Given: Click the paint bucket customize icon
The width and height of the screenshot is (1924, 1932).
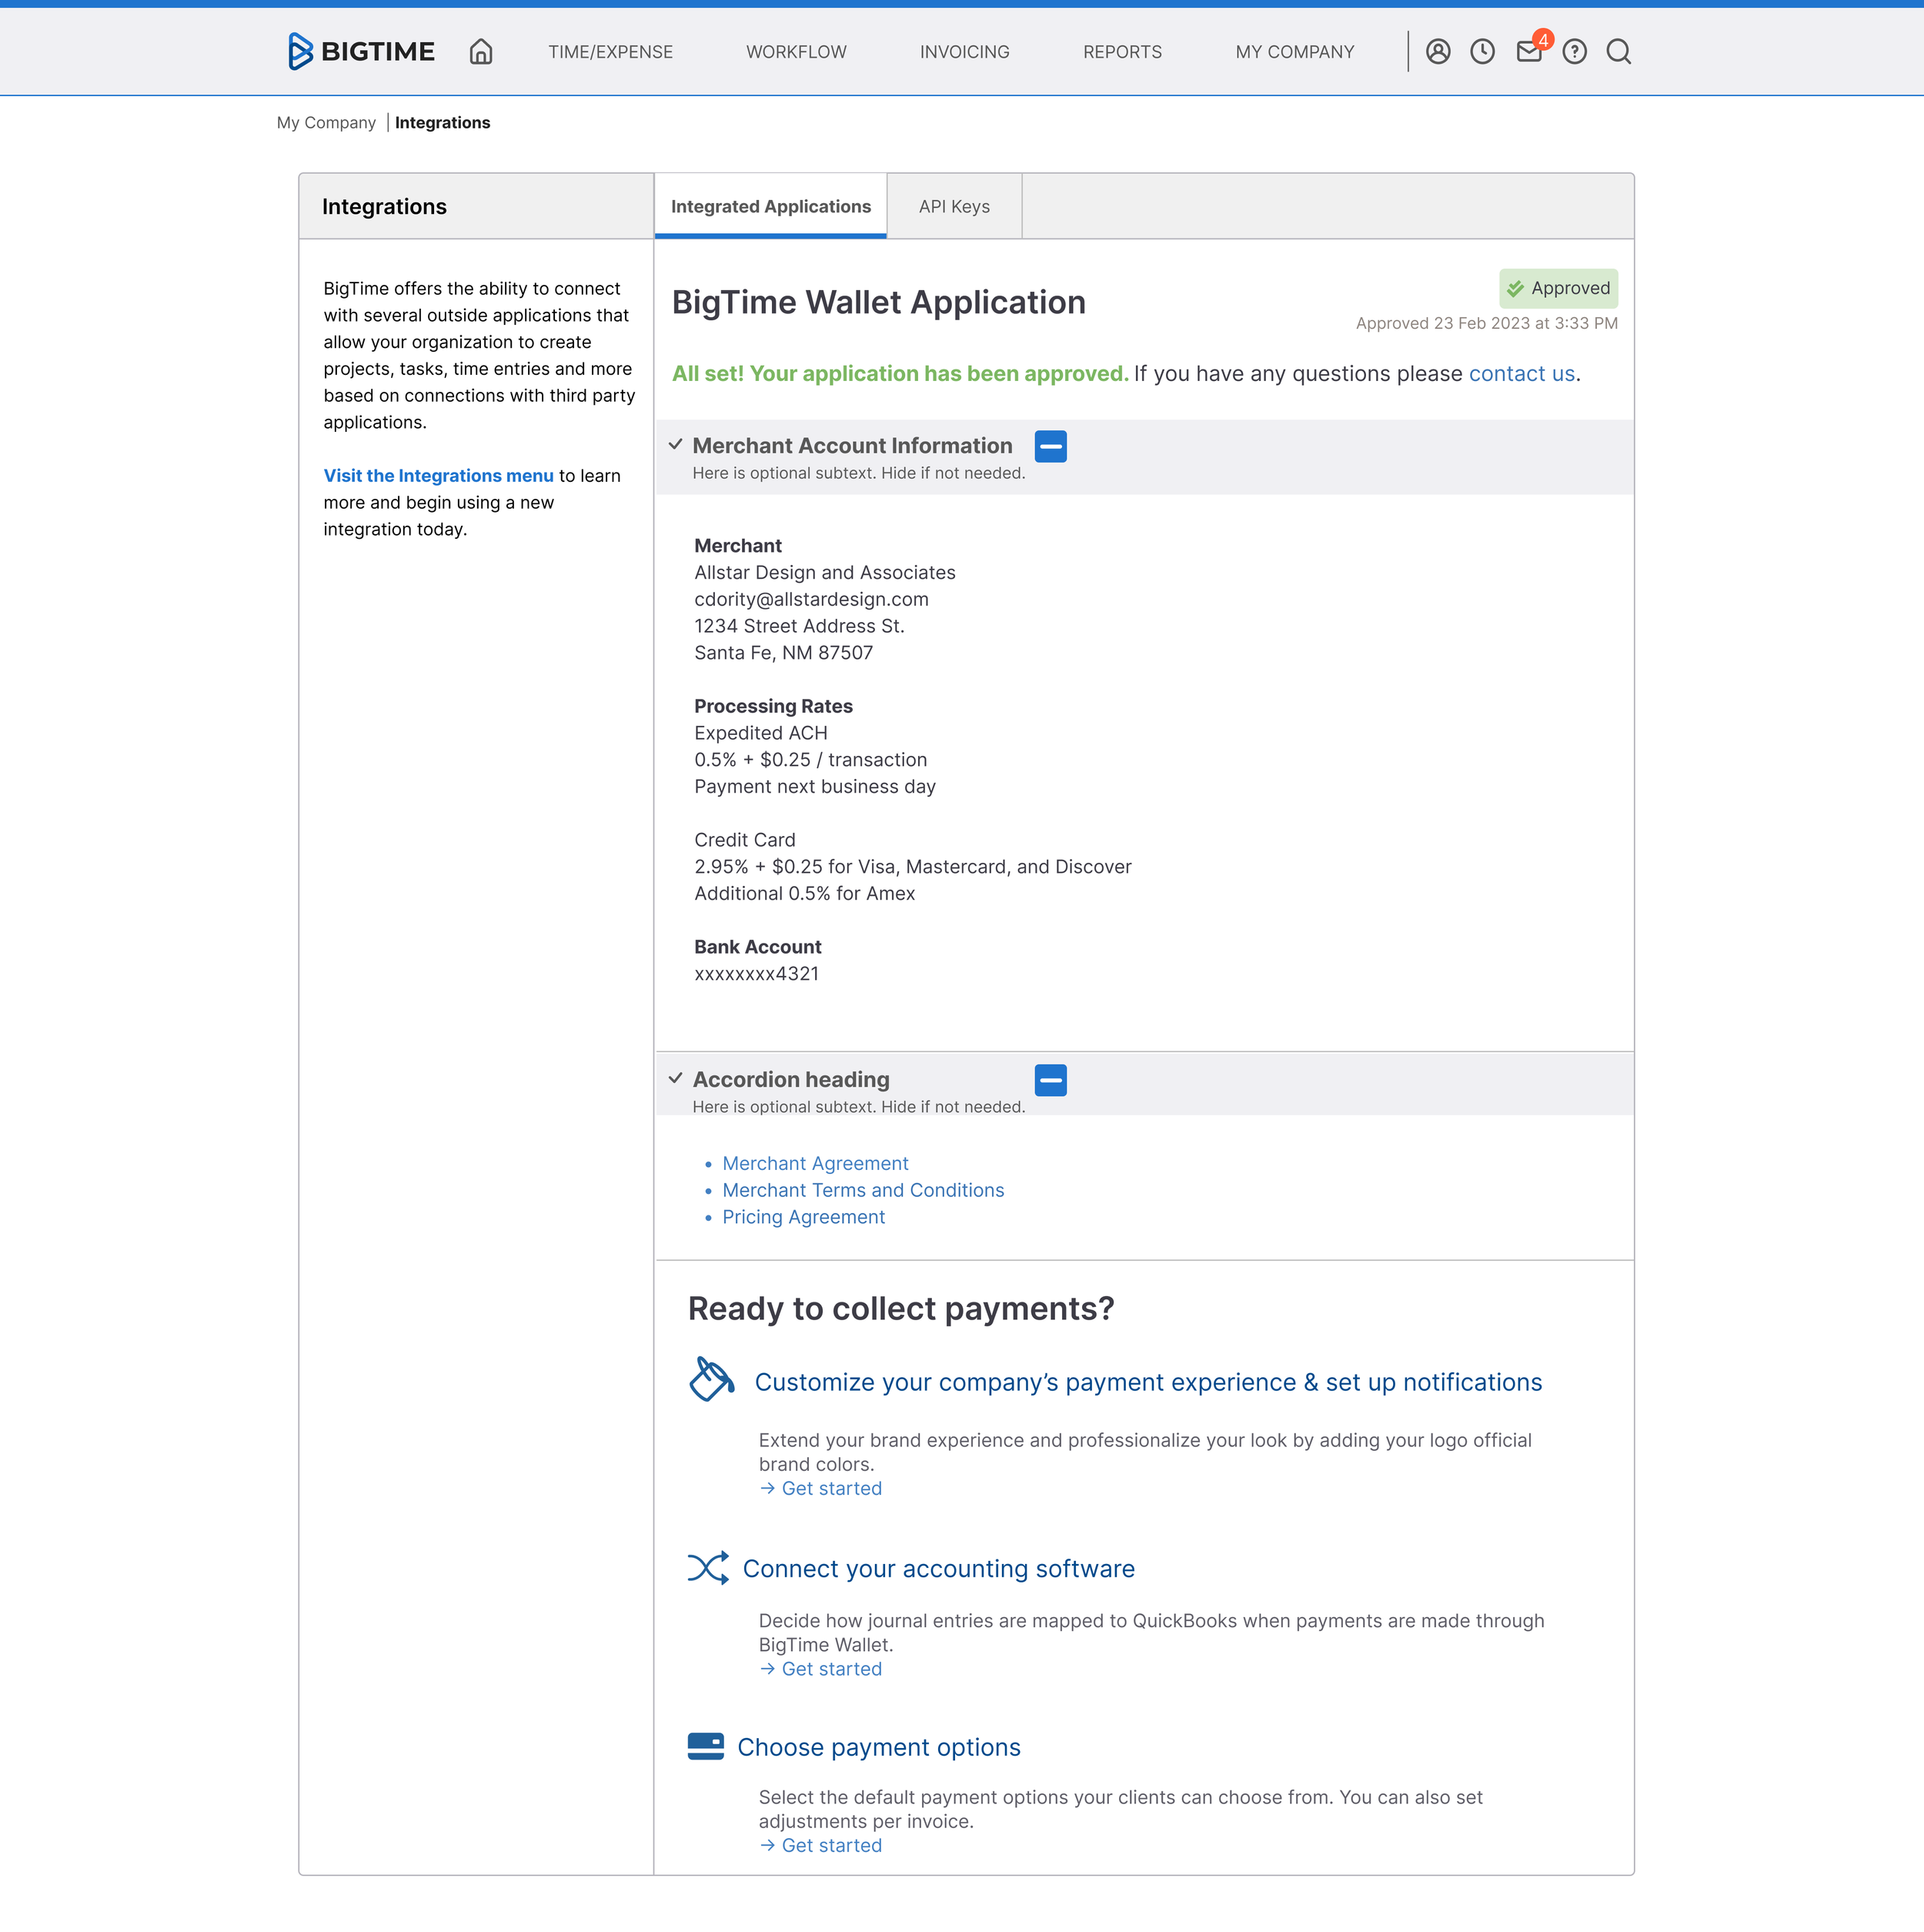Looking at the screenshot, I should tap(711, 1379).
